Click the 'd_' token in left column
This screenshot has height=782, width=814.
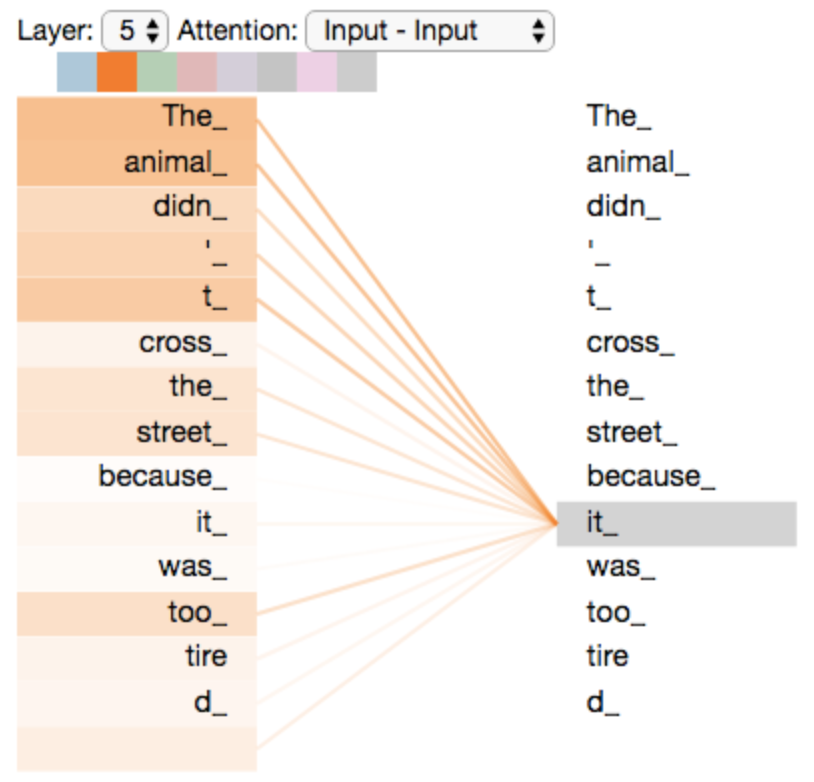137,704
